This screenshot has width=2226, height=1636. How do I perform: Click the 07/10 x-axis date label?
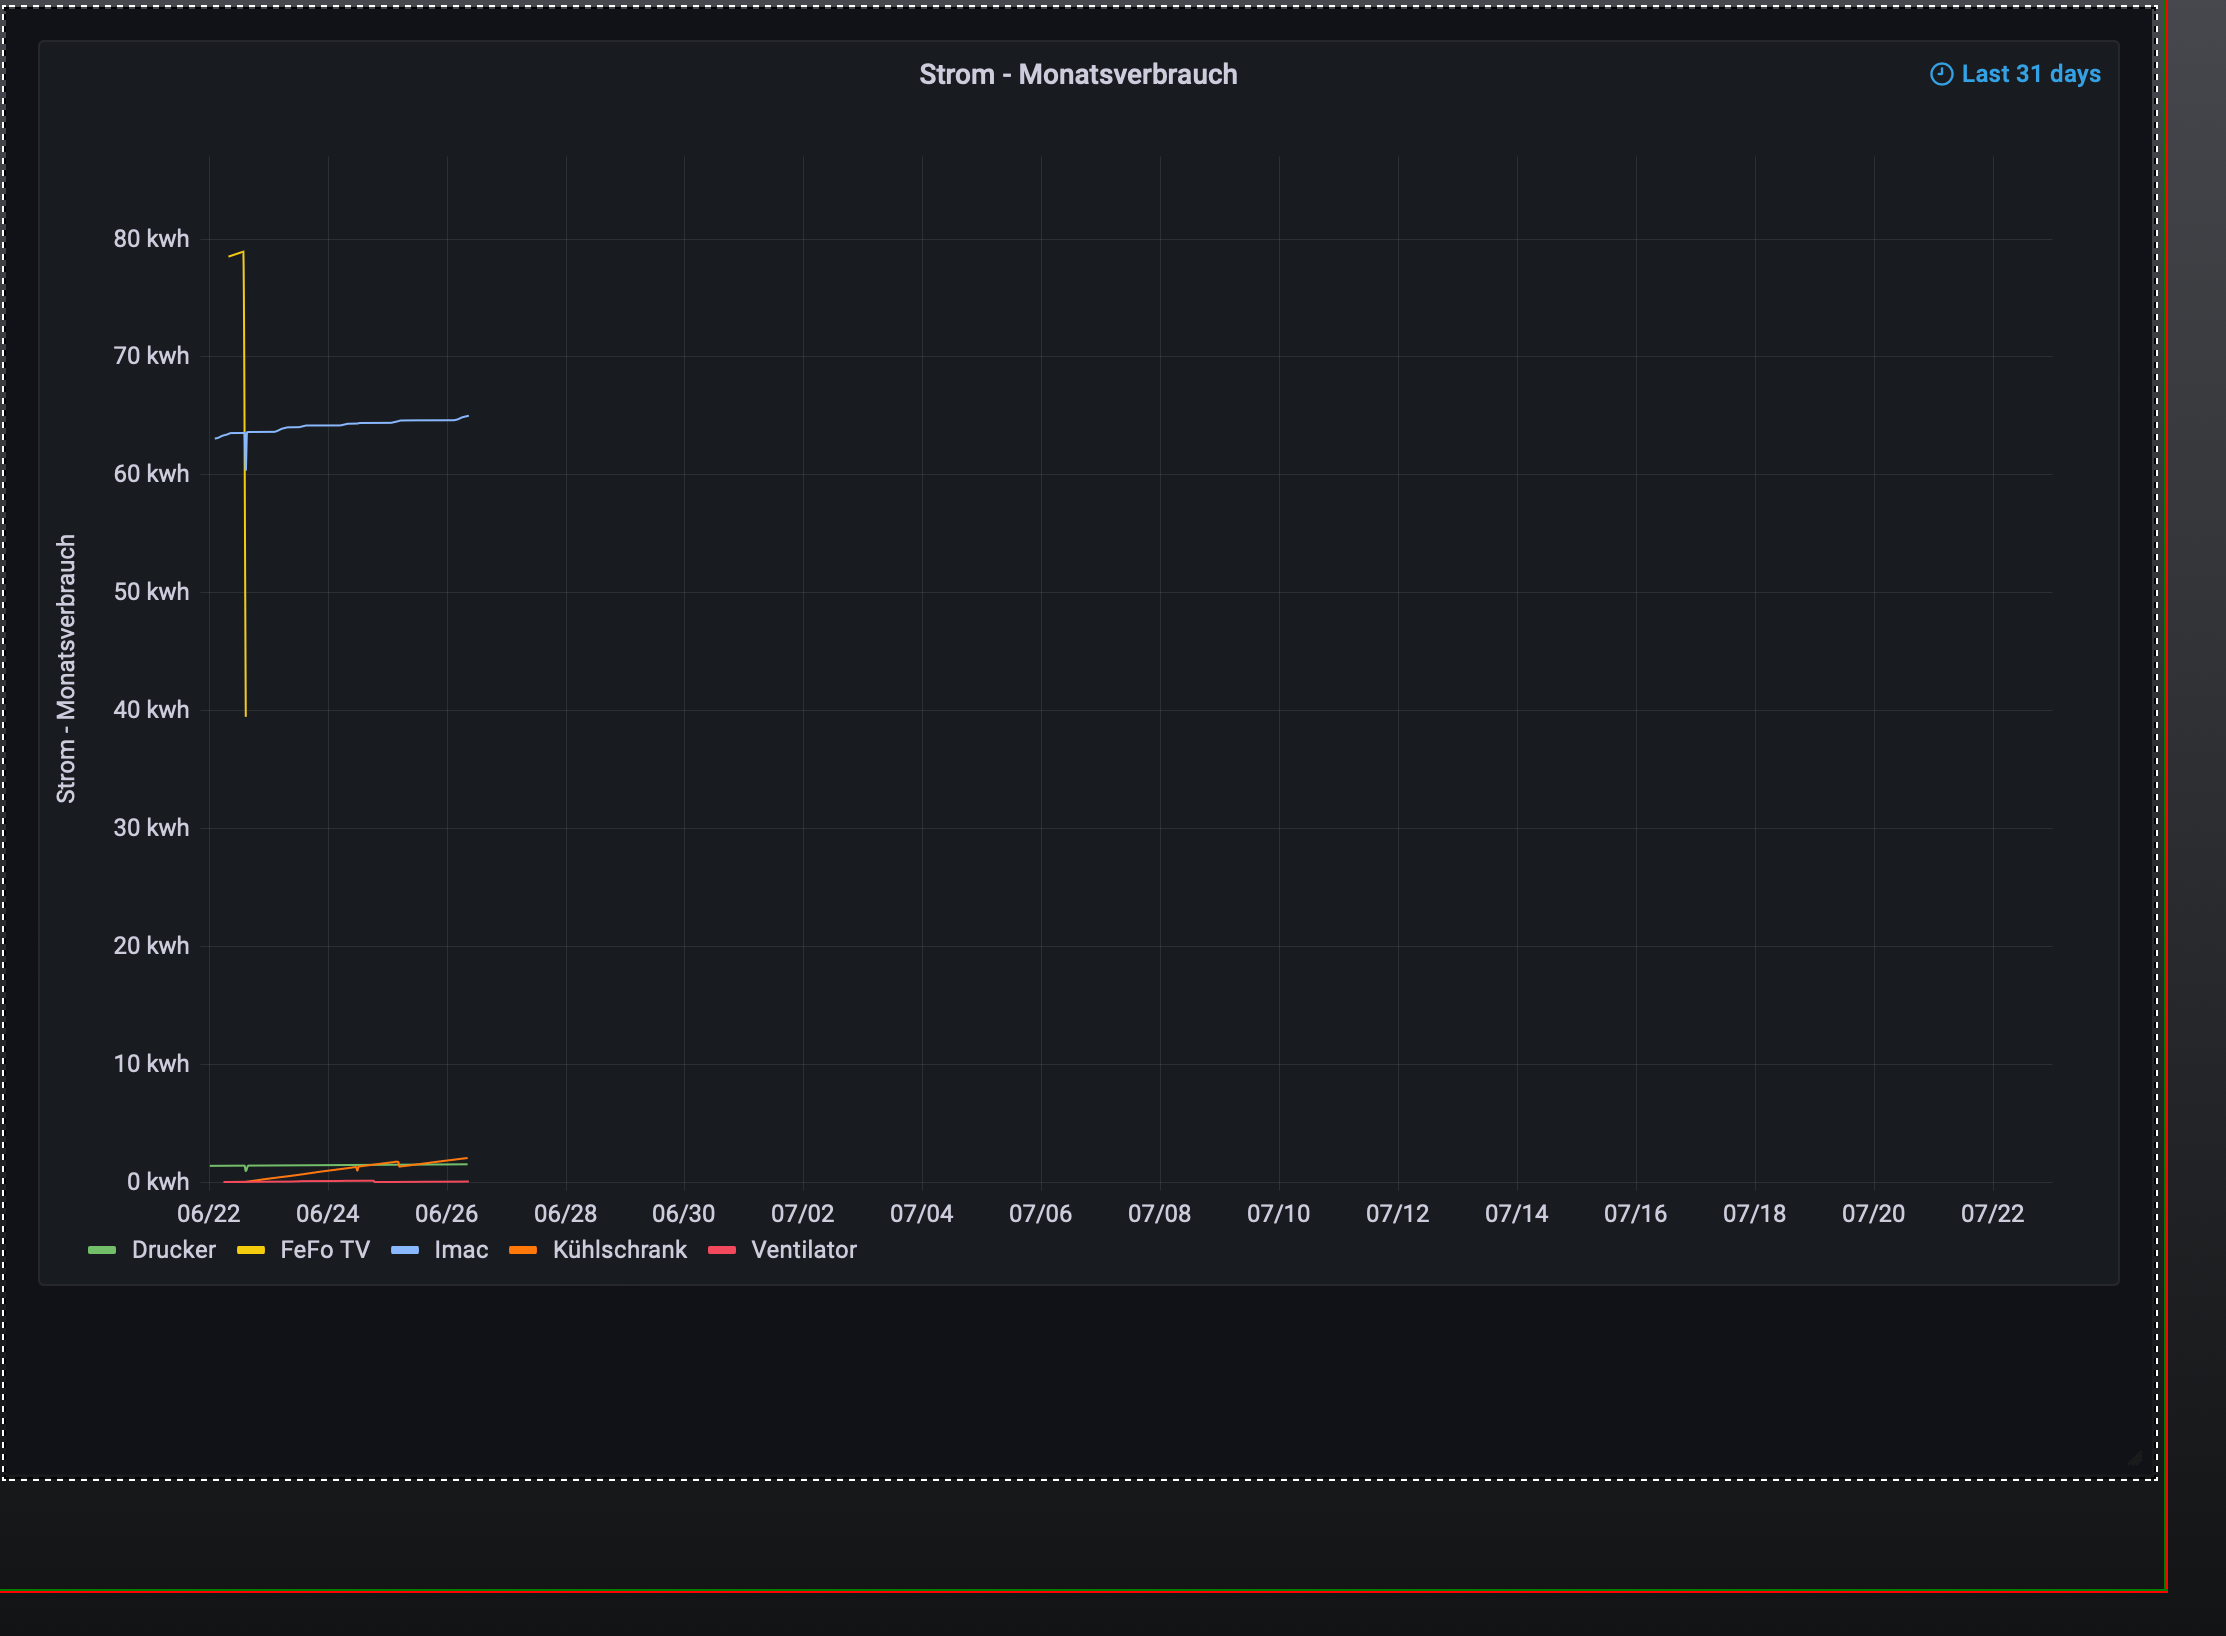coord(1278,1214)
